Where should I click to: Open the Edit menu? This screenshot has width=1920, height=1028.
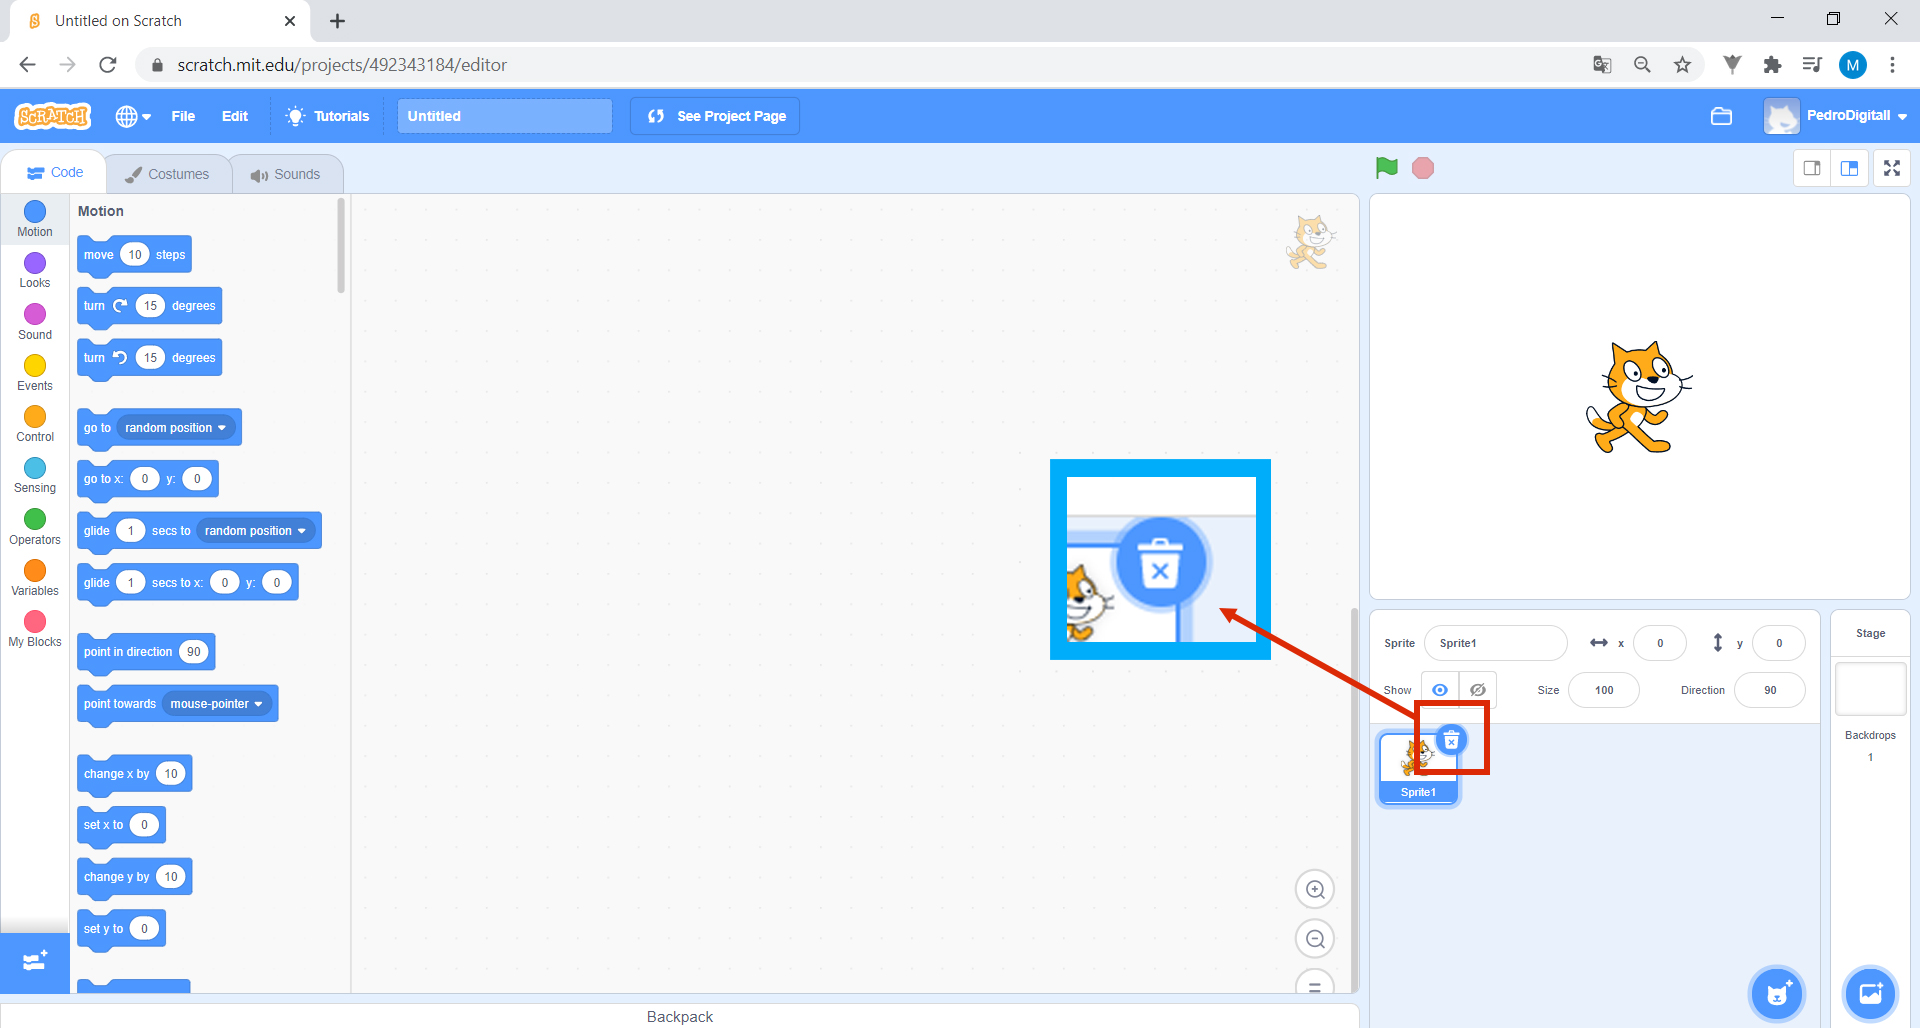tap(235, 116)
